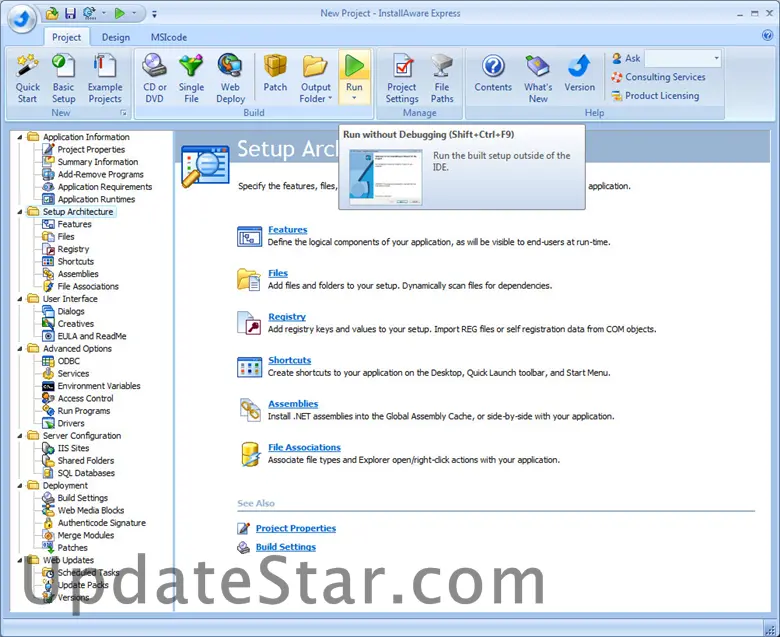The image size is (780, 637).
Task: Collapse the Advanced Options tree node
Action: [x=20, y=349]
